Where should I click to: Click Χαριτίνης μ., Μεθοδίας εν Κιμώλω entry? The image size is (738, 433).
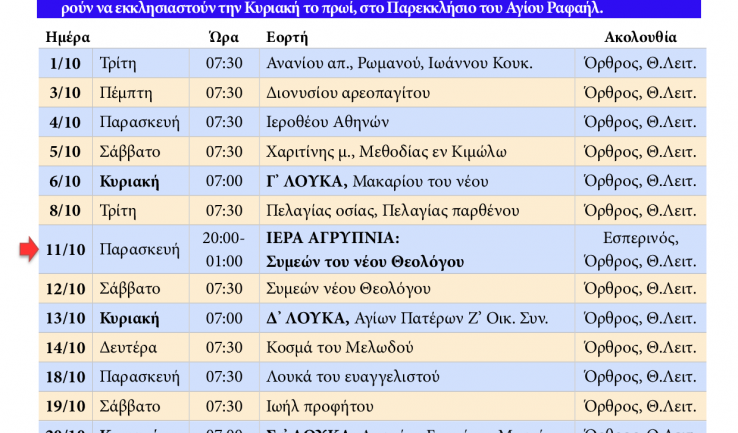pyautogui.click(x=386, y=152)
